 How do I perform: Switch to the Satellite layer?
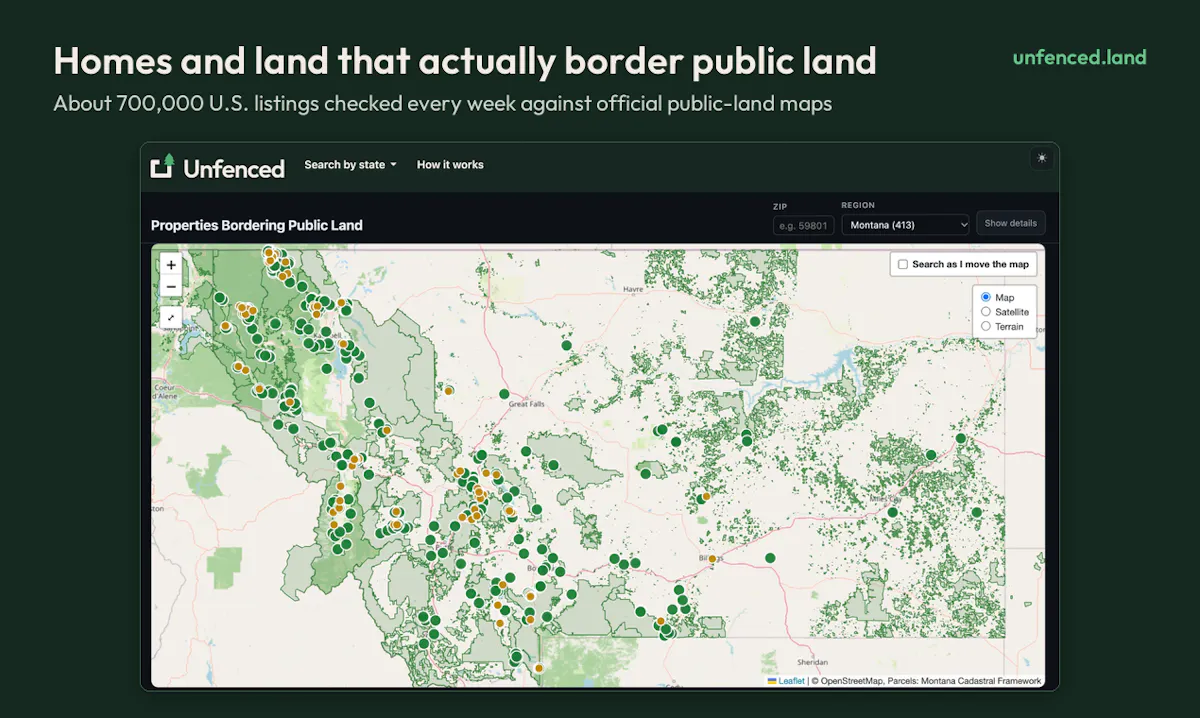986,312
